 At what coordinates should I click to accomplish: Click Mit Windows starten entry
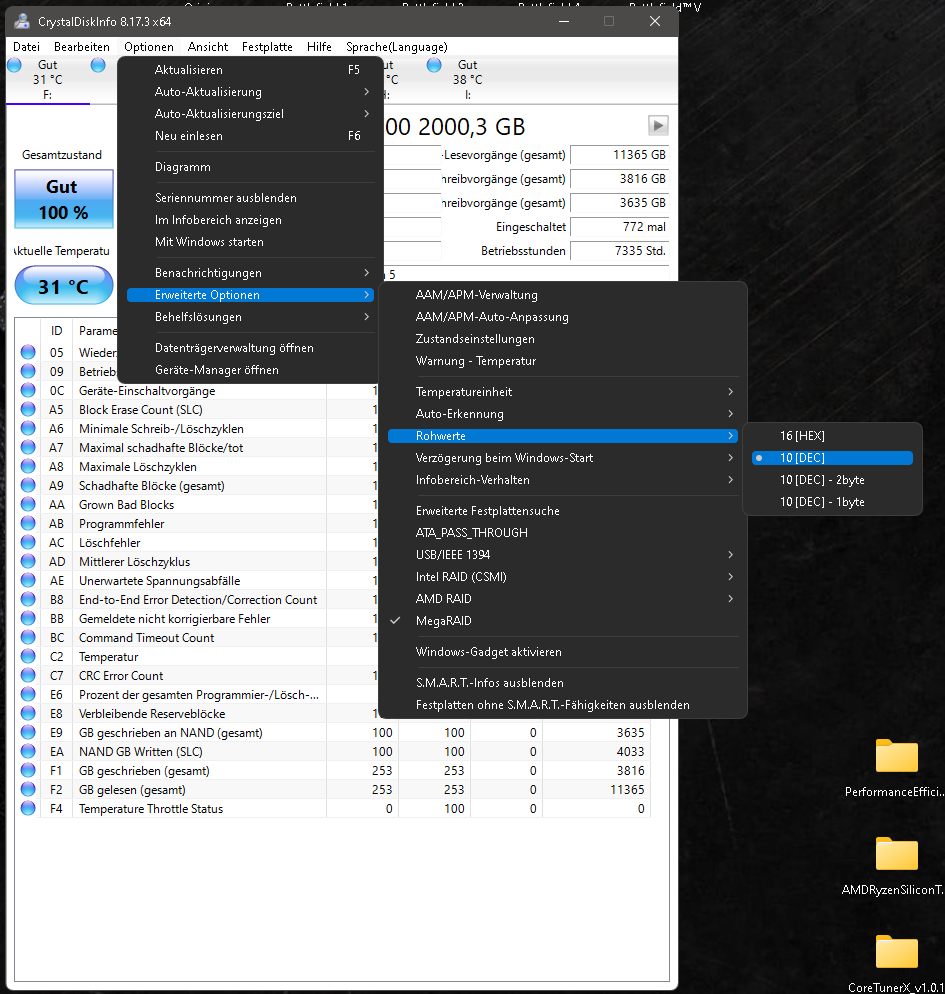(x=250, y=242)
